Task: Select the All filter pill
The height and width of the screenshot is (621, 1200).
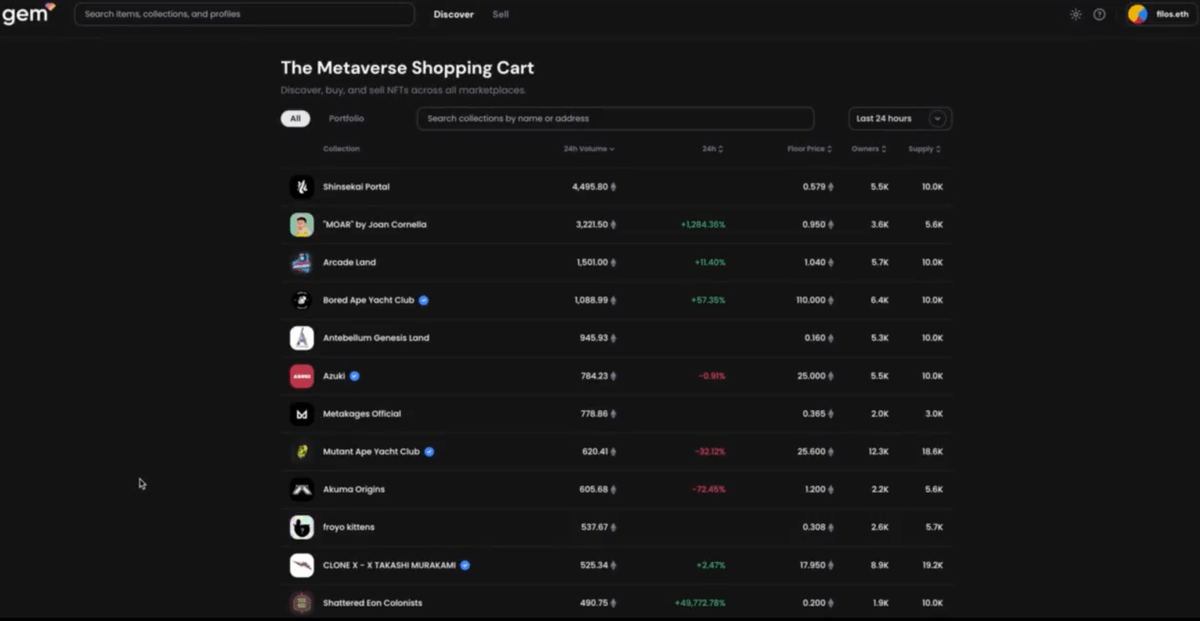Action: point(295,119)
